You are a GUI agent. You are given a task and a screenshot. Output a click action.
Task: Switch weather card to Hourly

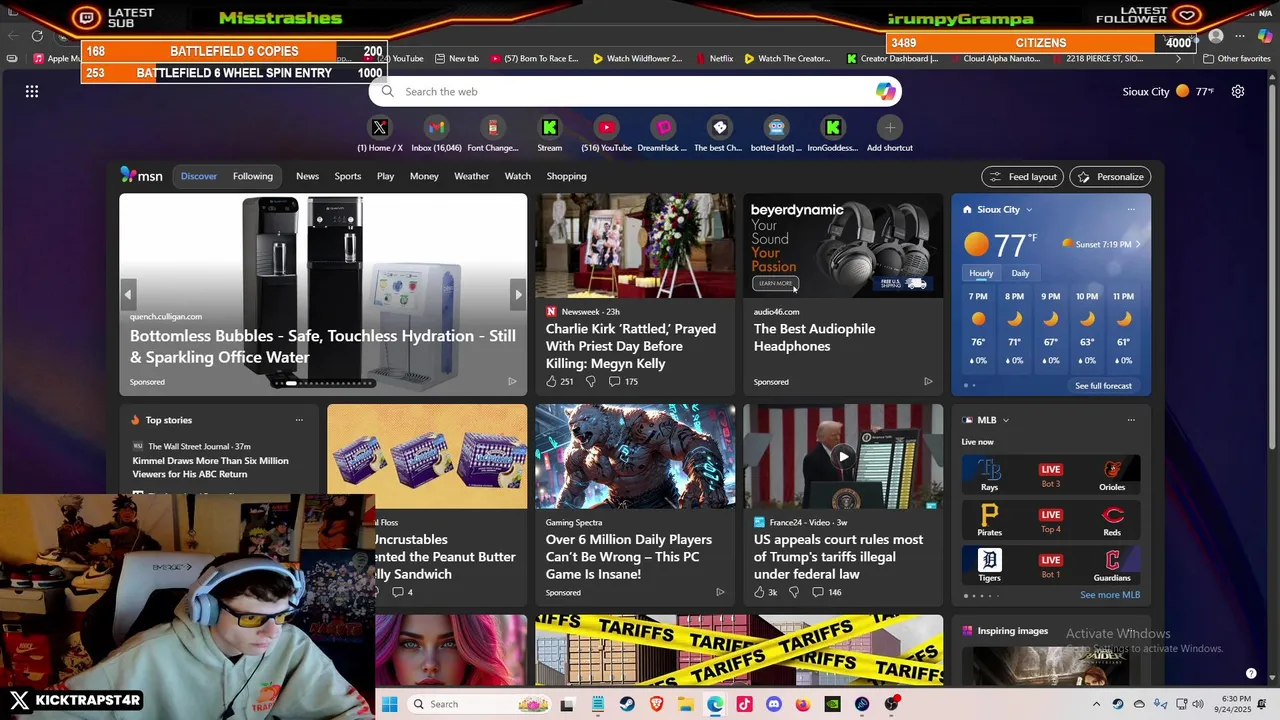pos(981,273)
